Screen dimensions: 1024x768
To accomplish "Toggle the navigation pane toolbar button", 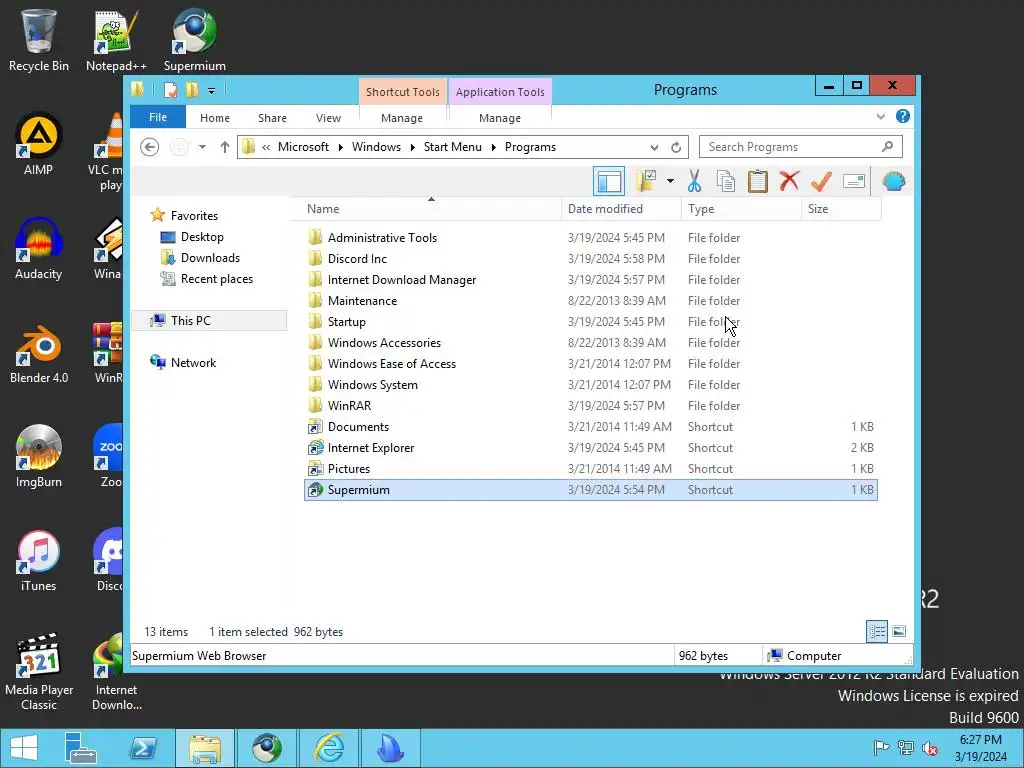I will tap(609, 182).
